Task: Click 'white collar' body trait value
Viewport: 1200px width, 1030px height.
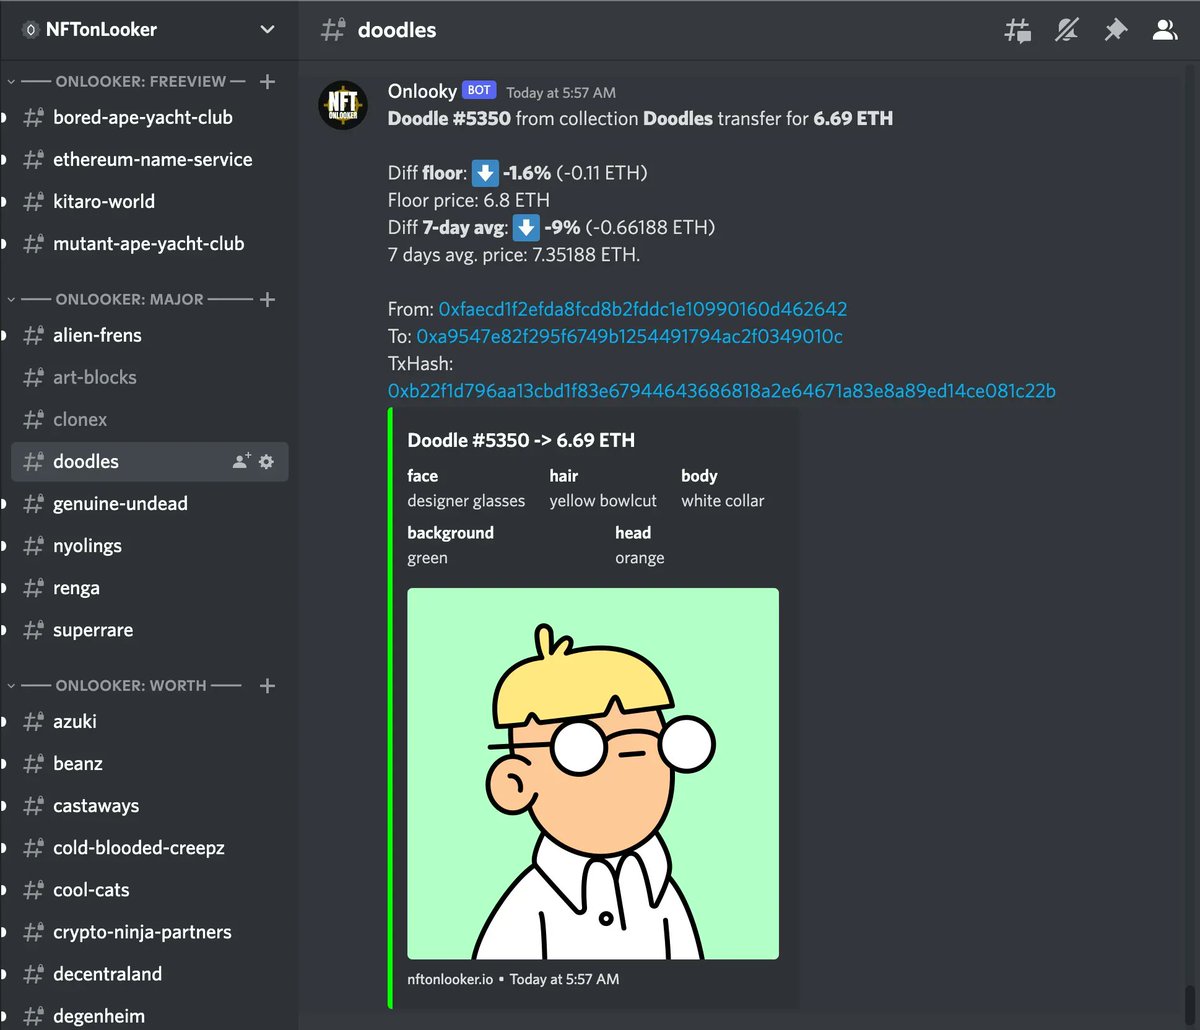Action: (722, 501)
